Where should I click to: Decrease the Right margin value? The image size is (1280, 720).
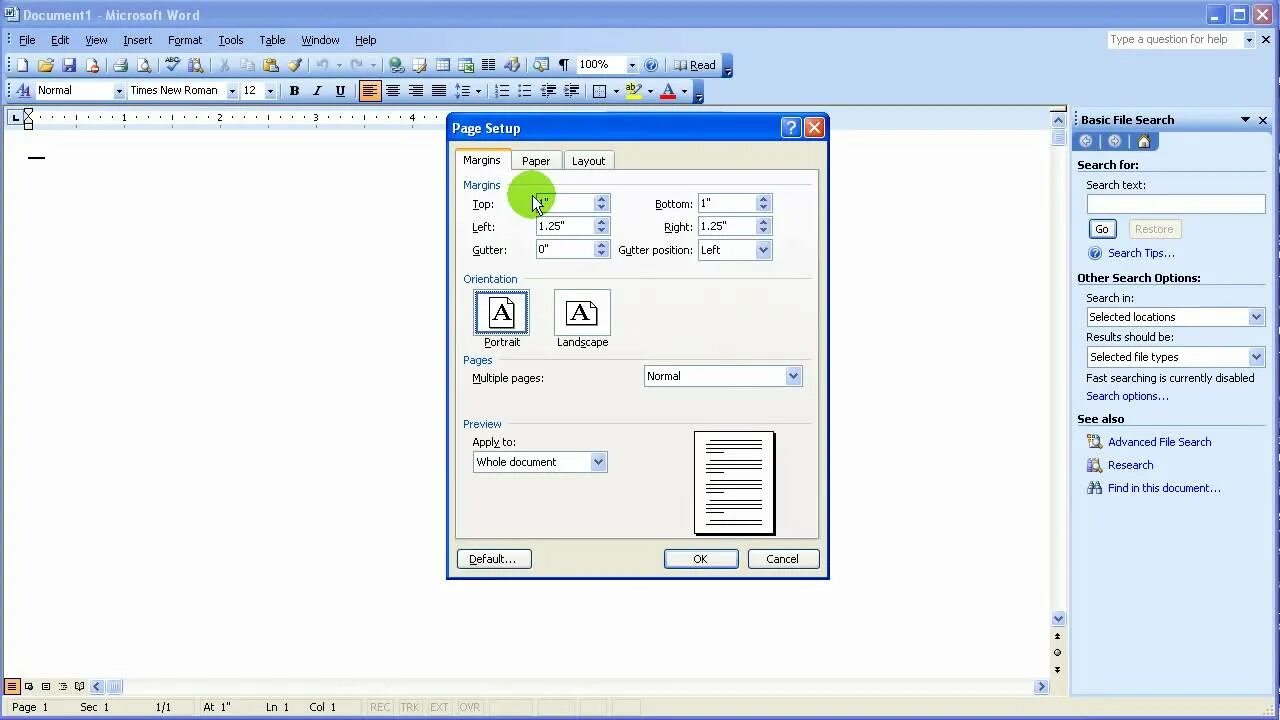pos(763,231)
